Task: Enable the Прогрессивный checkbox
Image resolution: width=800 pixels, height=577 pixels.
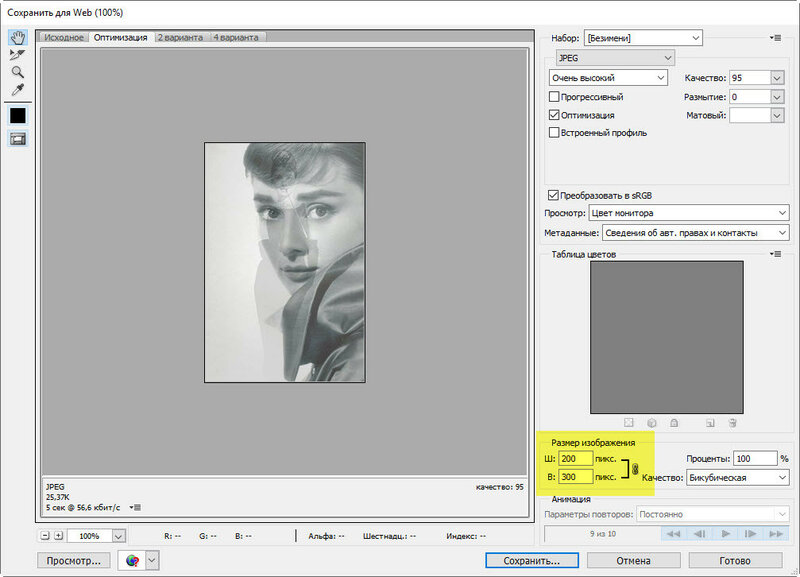Action: pyautogui.click(x=555, y=97)
